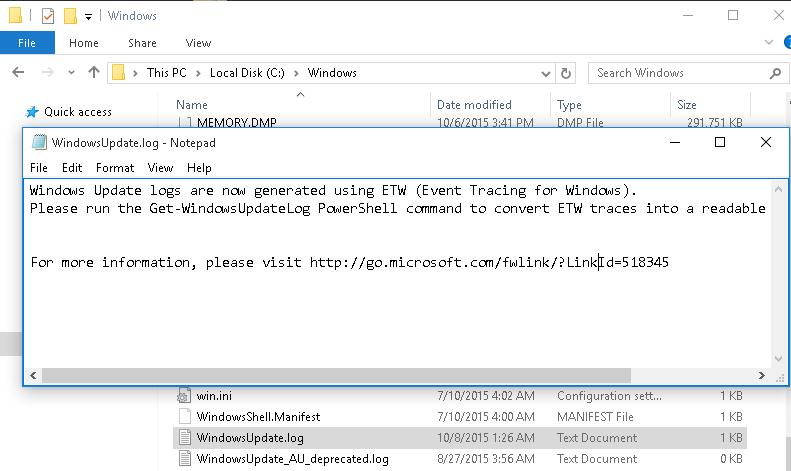
Task: Refresh the Windows folder view
Action: point(566,74)
